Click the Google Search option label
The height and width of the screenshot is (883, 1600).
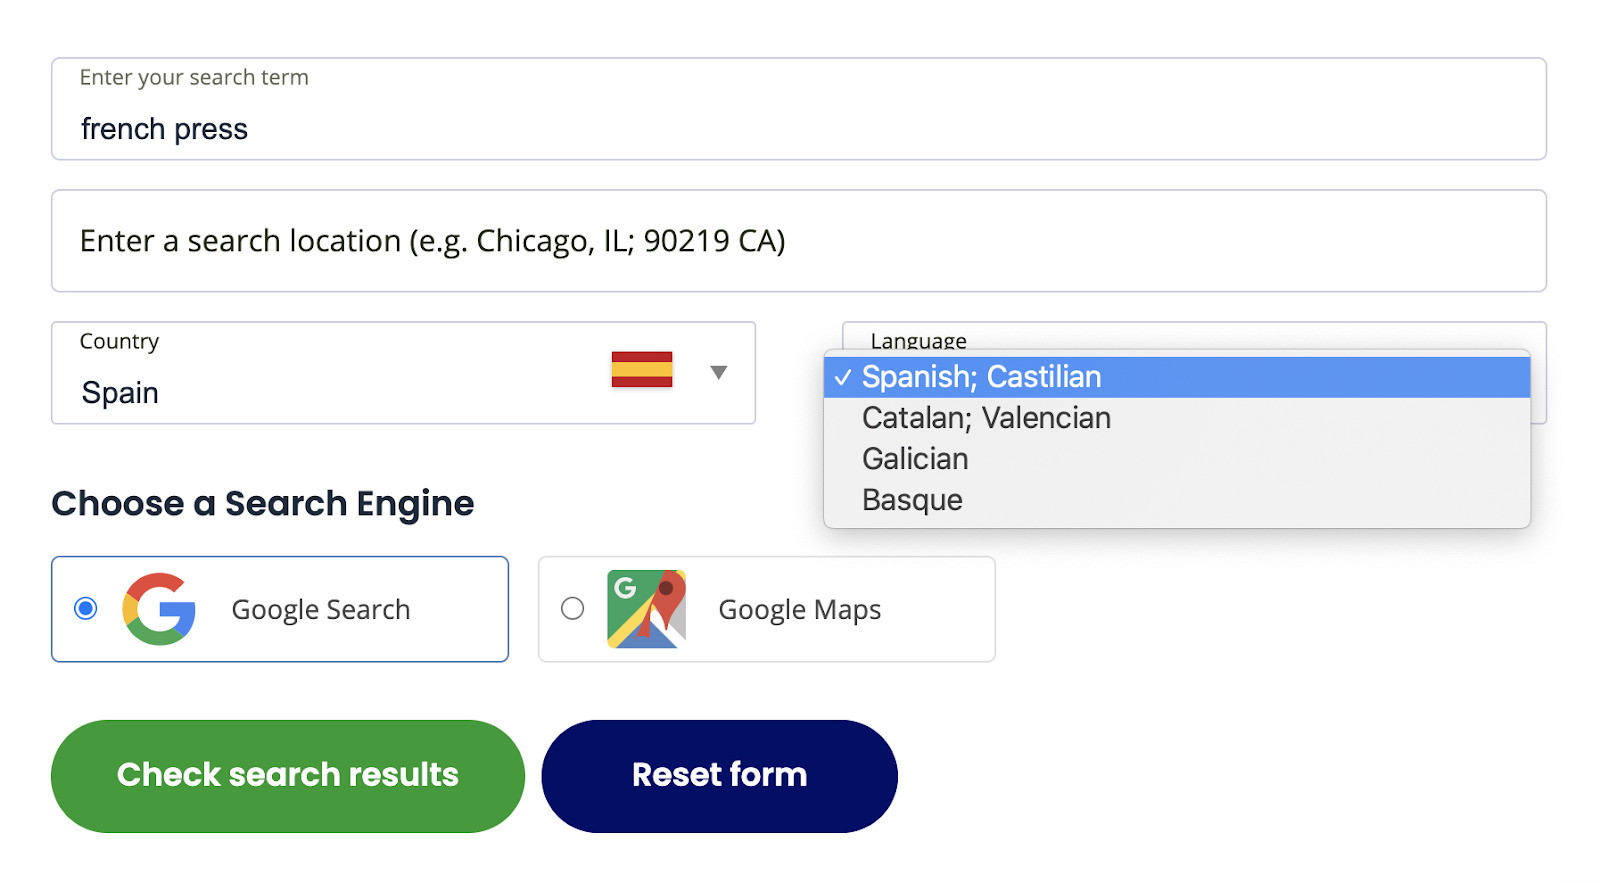pyautogui.click(x=320, y=610)
